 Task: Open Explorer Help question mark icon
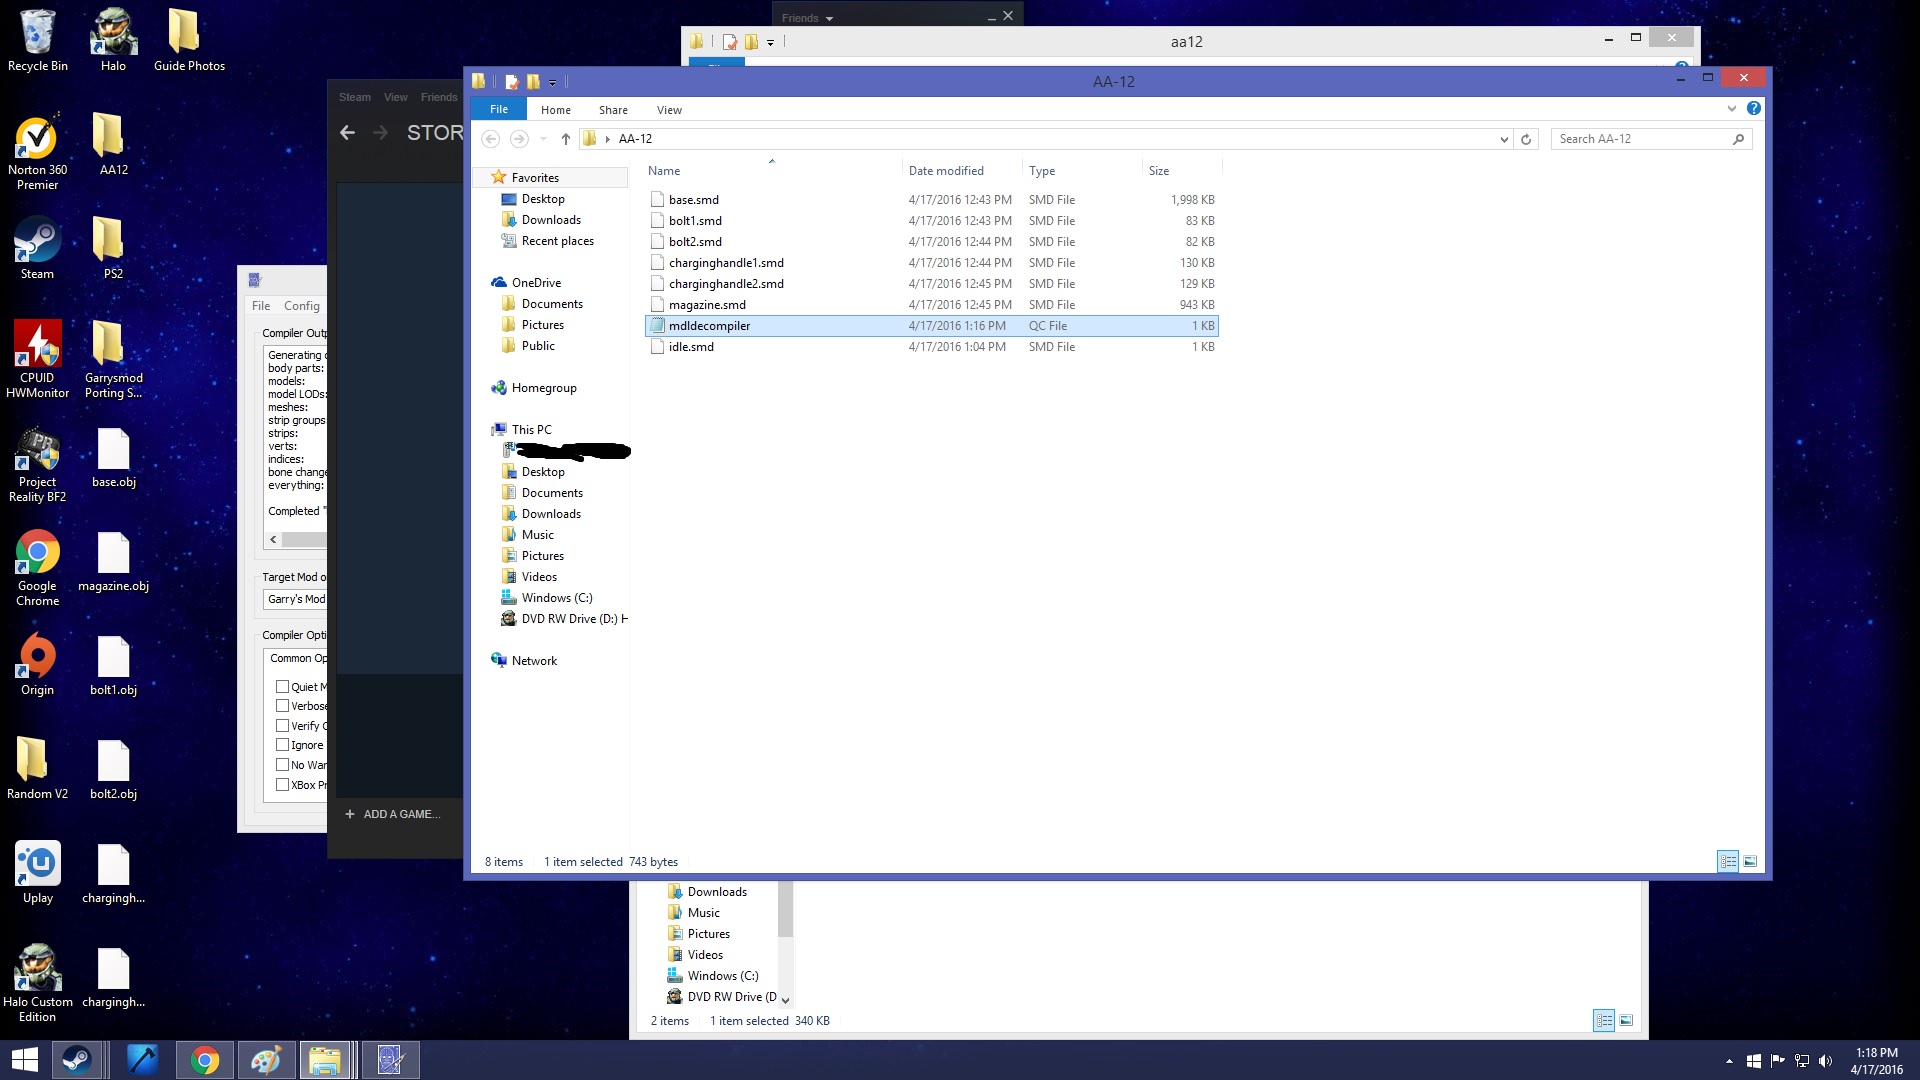pyautogui.click(x=1753, y=109)
